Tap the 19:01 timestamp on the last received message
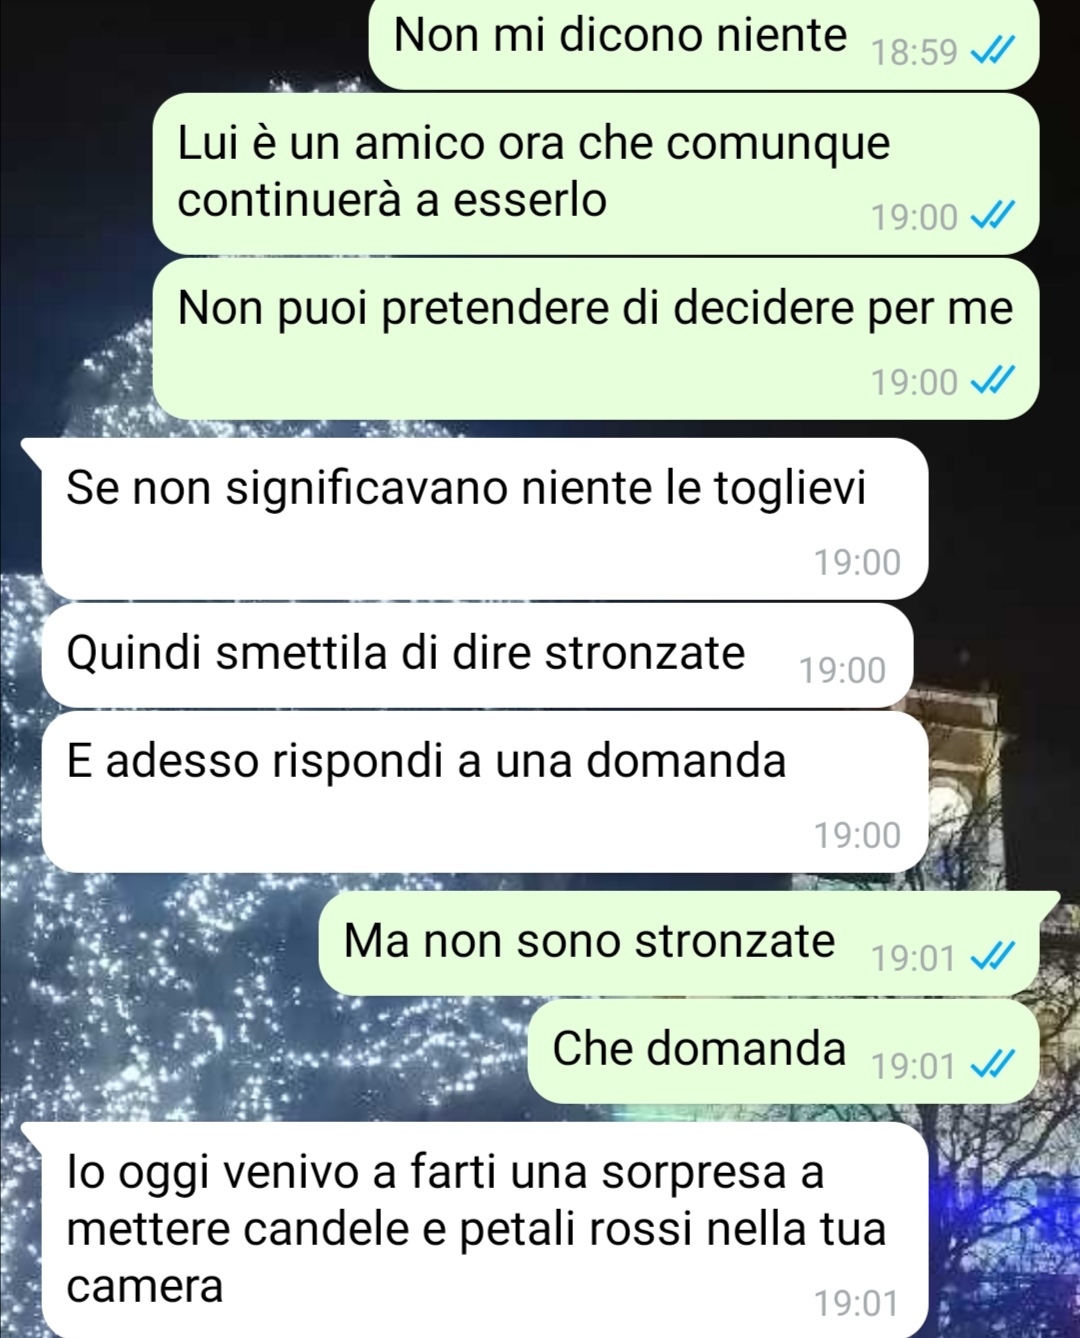 point(857,1304)
